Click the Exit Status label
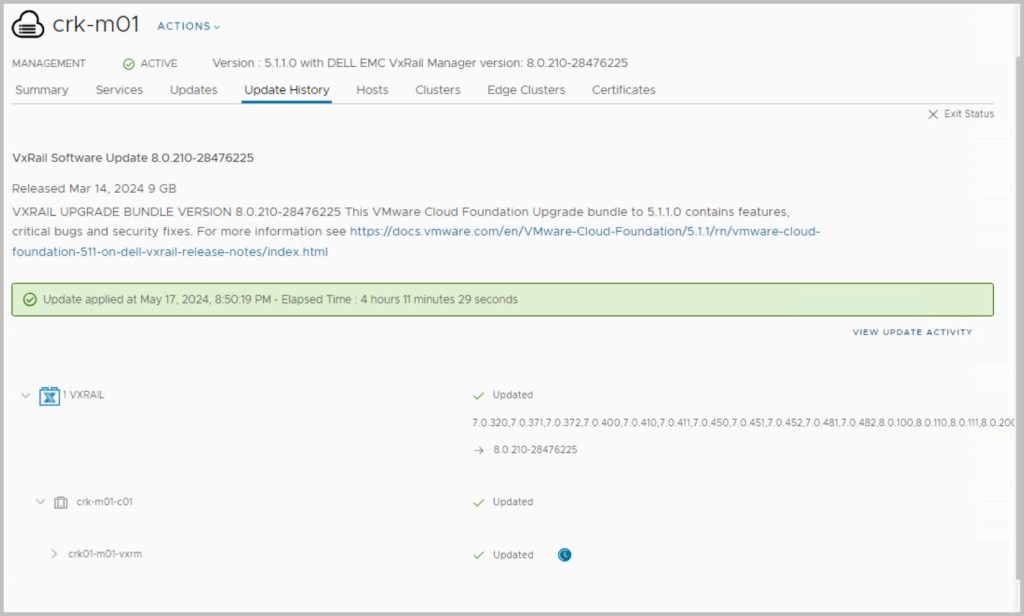 pos(969,114)
